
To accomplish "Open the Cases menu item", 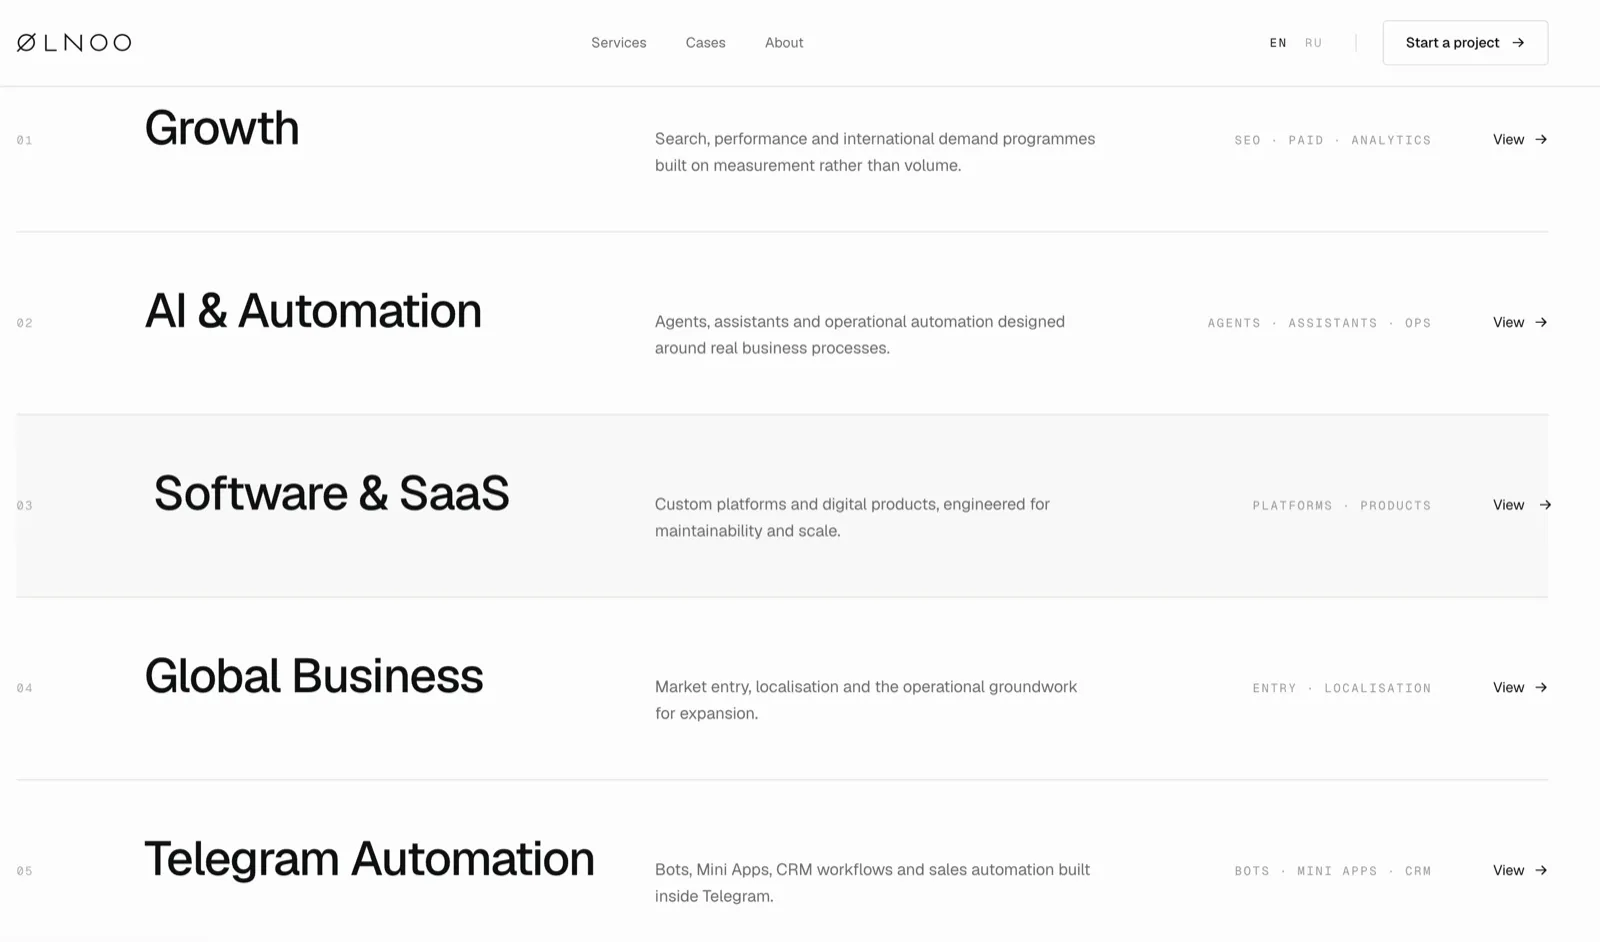I will click(705, 42).
